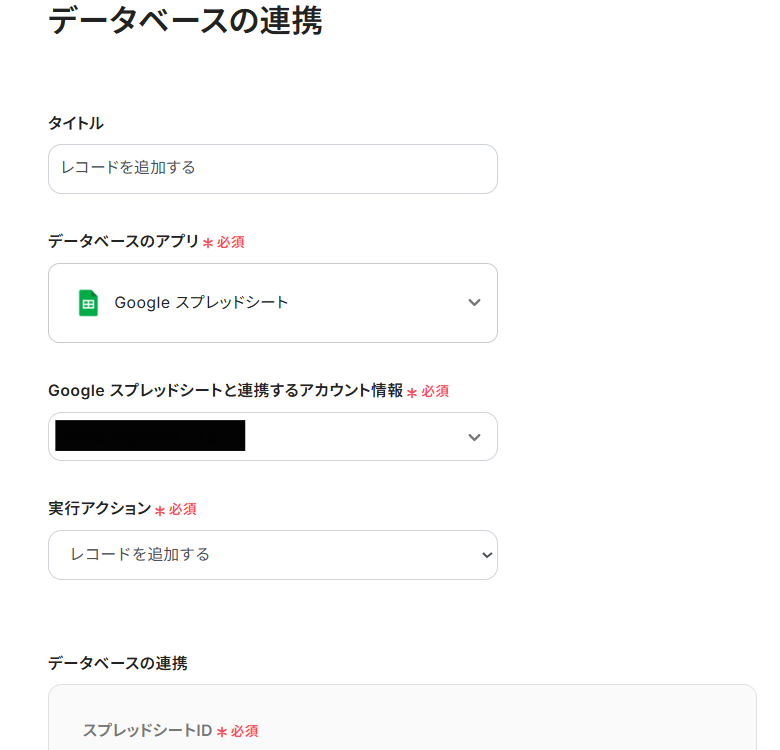The height and width of the screenshot is (750, 780).
Task: Open the account information dropdown arrow
Action: coord(474,437)
